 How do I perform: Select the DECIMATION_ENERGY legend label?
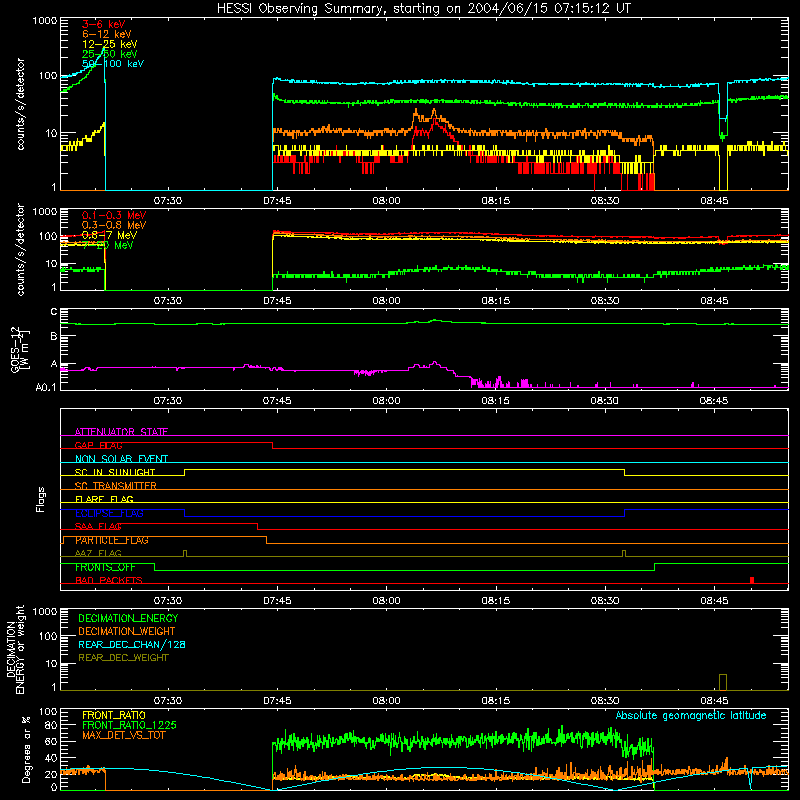point(128,618)
